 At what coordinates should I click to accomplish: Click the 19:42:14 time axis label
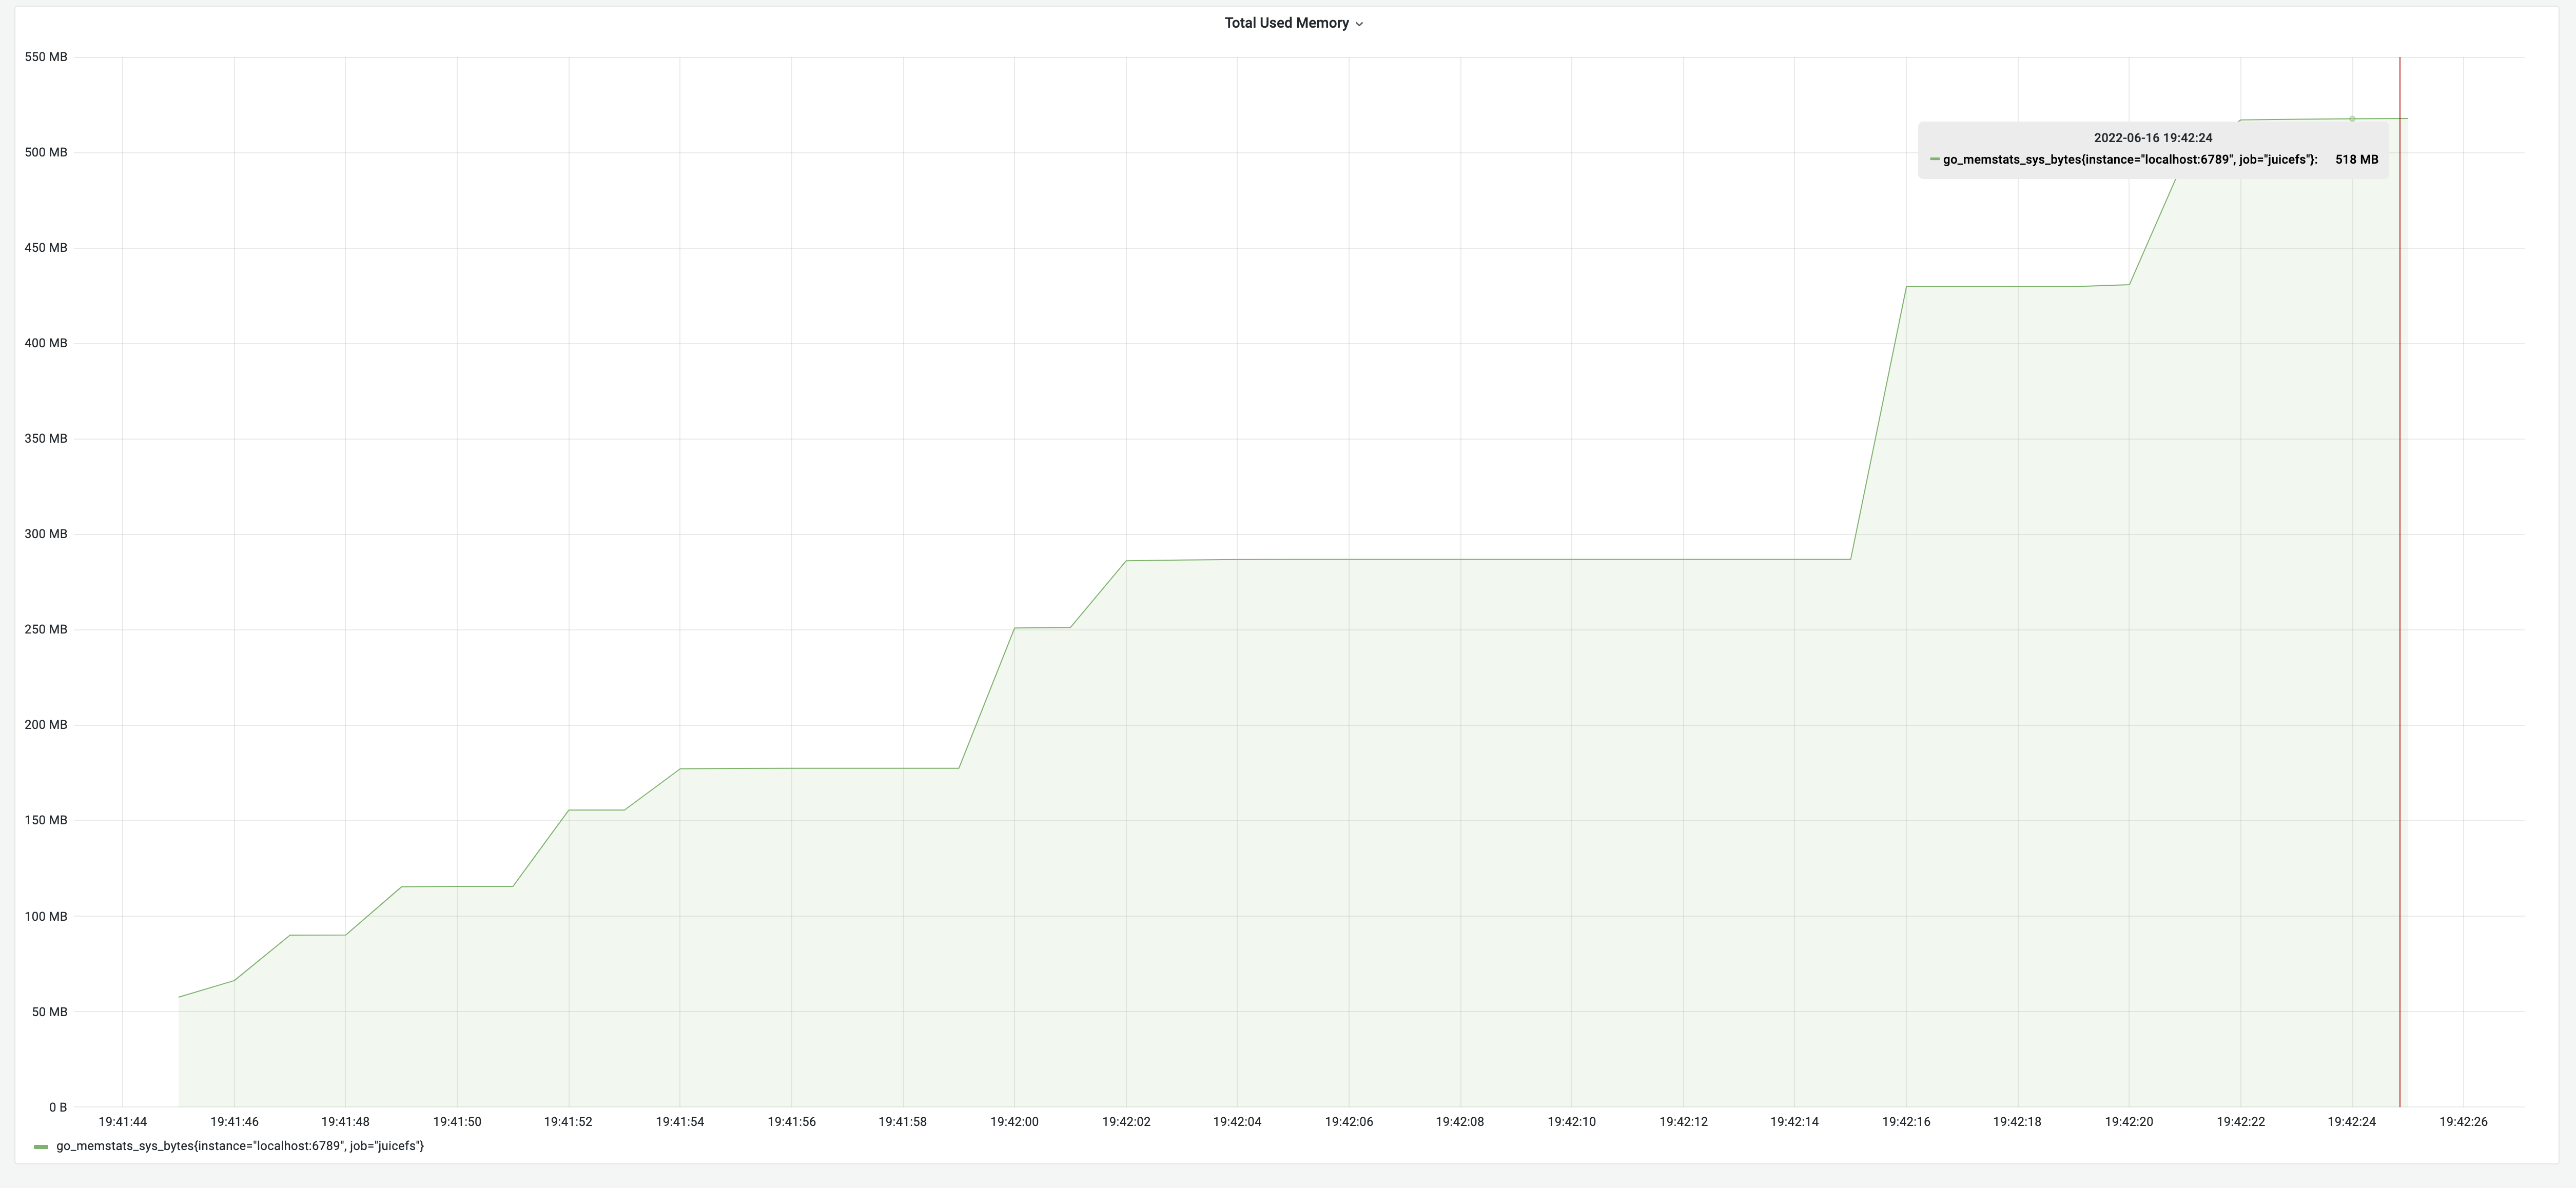pos(1795,1122)
